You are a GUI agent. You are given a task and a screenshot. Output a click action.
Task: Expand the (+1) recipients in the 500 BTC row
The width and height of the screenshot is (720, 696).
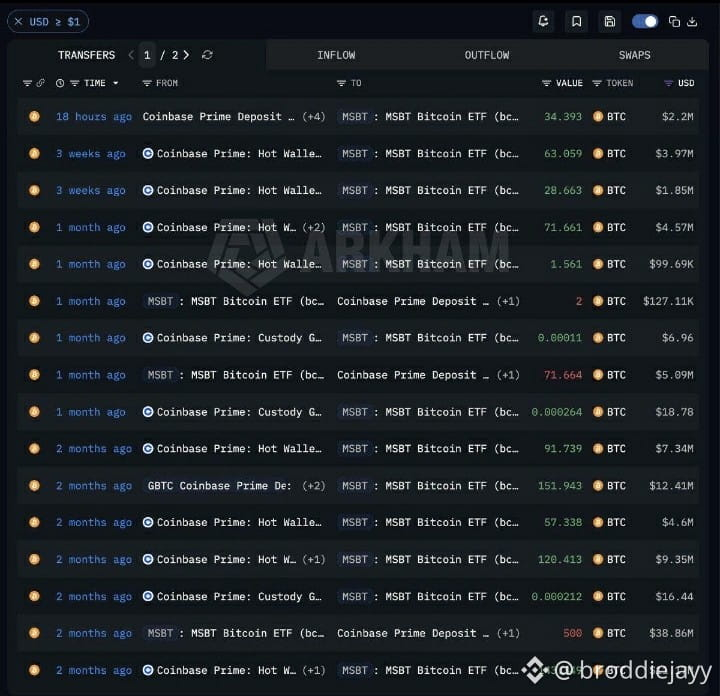click(x=508, y=633)
